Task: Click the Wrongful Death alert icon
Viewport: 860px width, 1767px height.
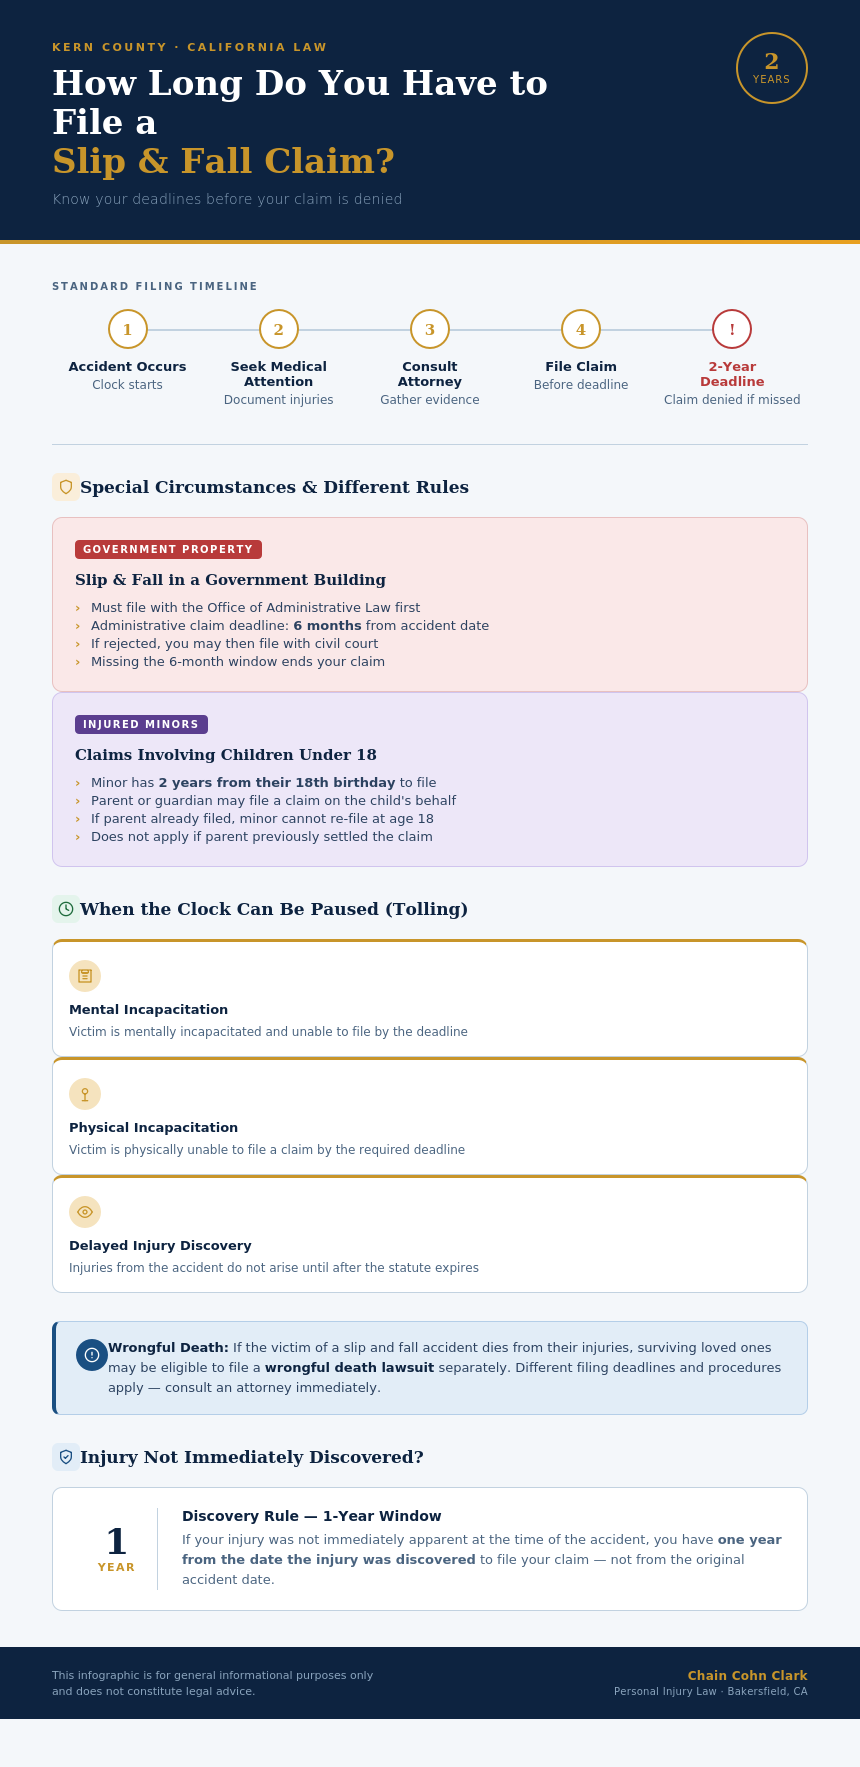Action: [x=92, y=1355]
